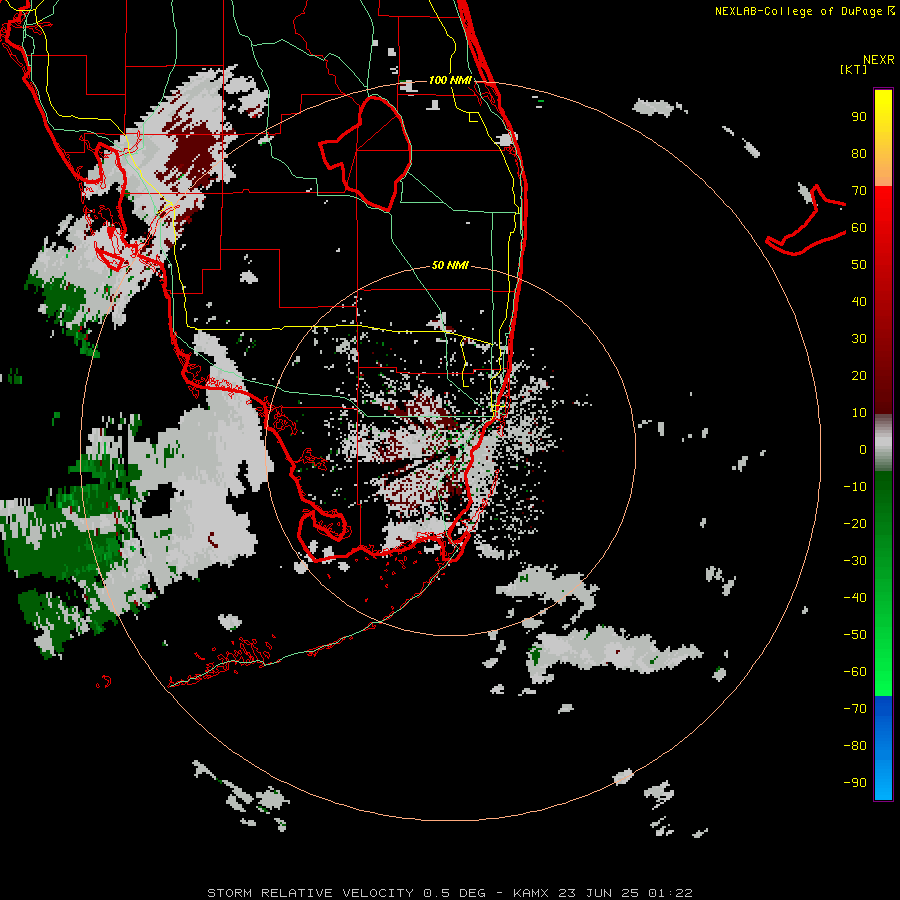Viewport: 900px width, 900px height.
Task: Click the positive 20 kt scale value
Action: [x=859, y=376]
